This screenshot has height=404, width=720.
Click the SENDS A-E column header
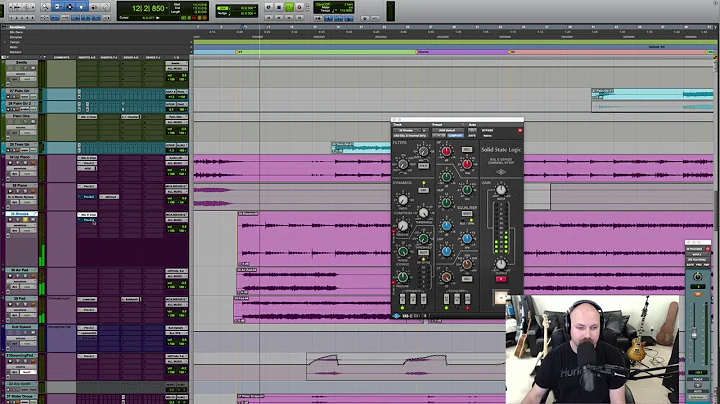[131, 57]
